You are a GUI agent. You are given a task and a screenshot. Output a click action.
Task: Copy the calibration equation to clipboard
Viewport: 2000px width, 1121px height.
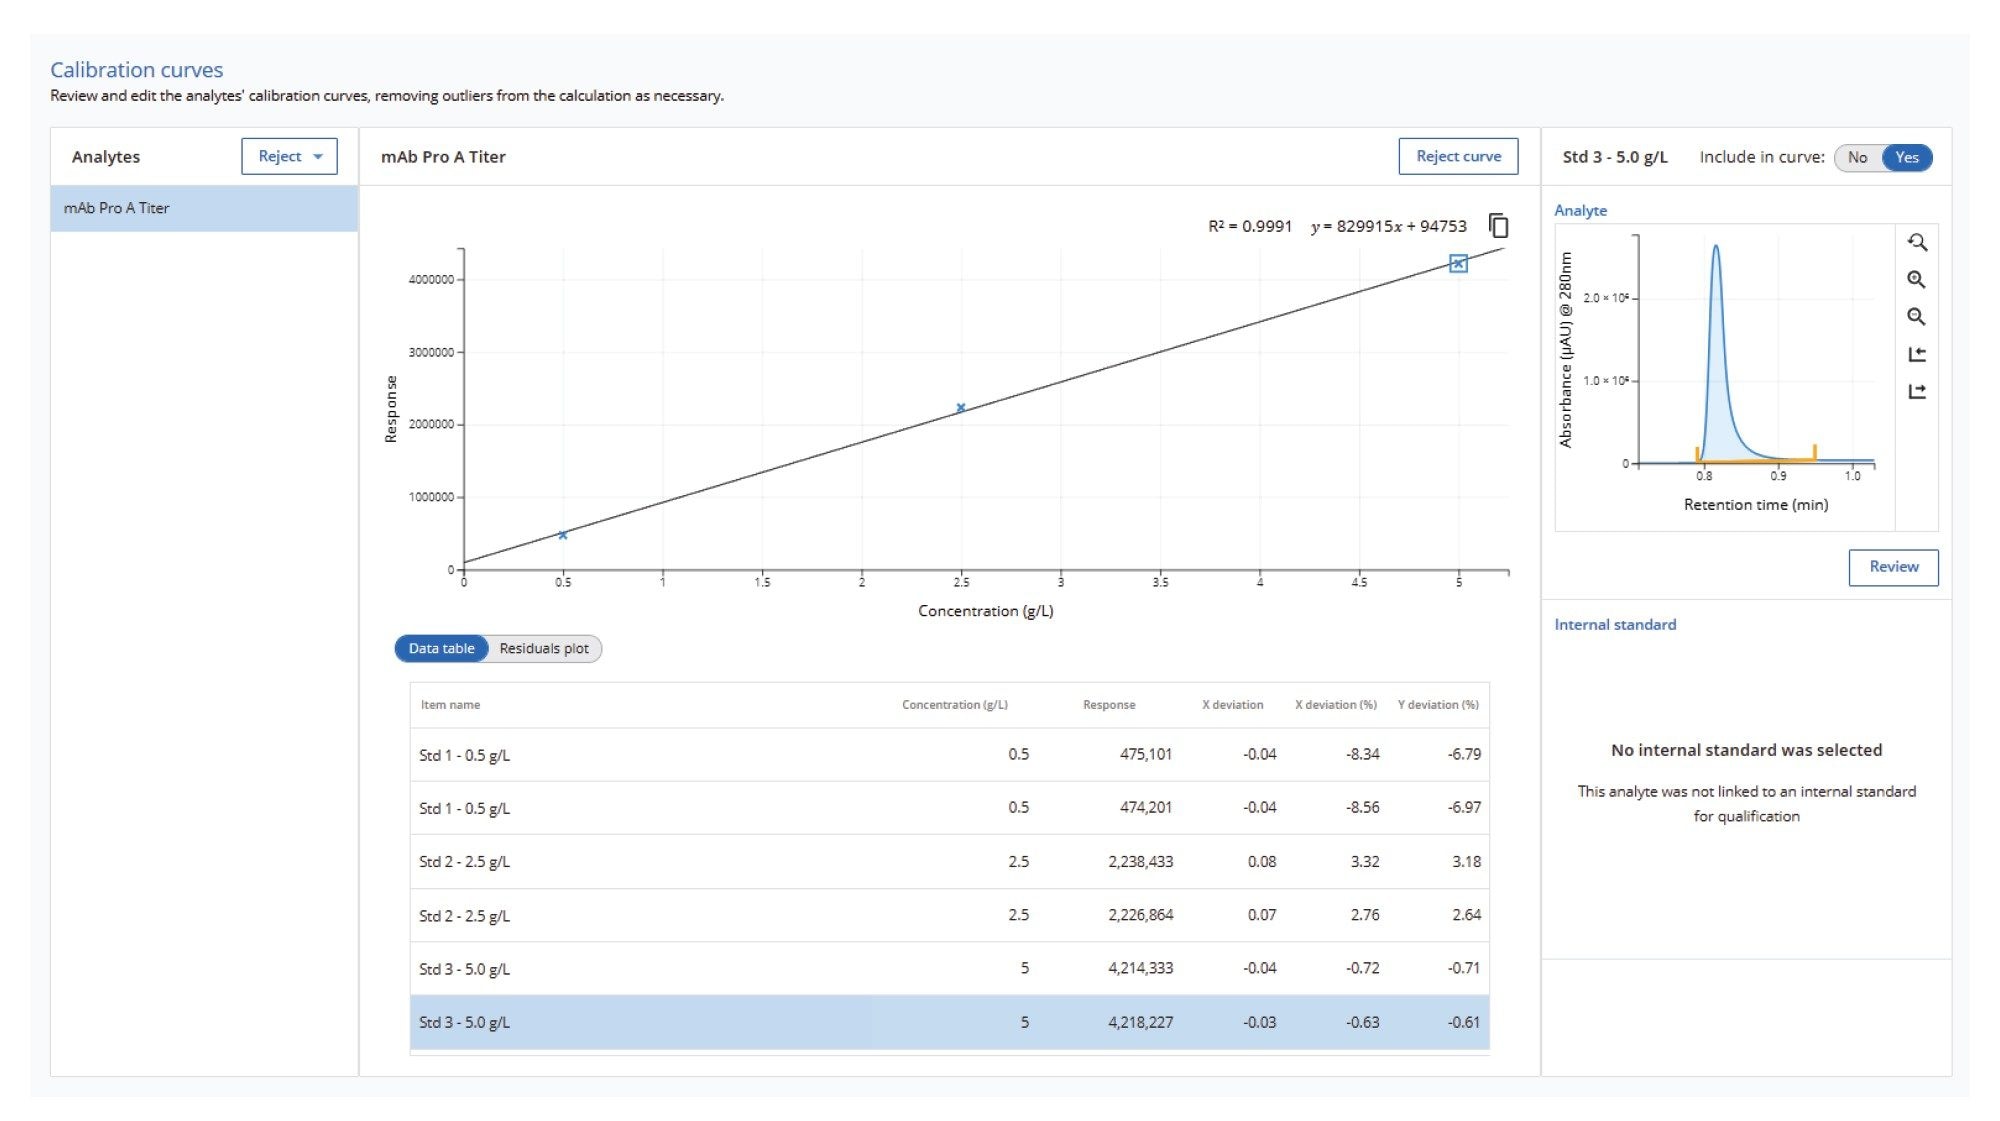[x=1498, y=226]
